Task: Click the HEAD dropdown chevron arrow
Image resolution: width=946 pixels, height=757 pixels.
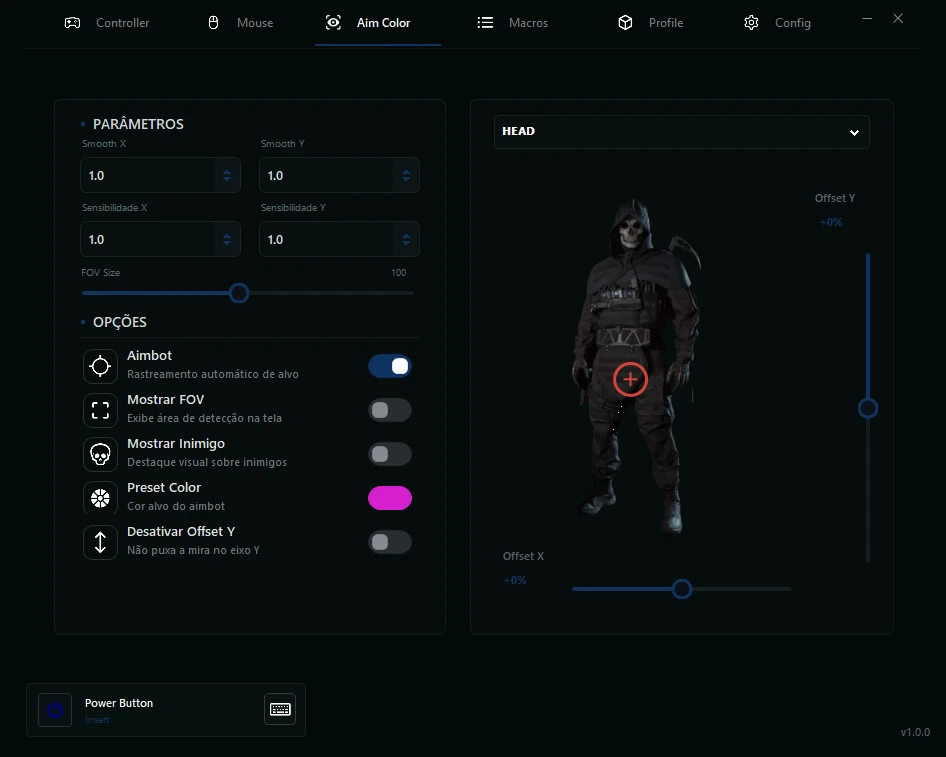Action: [x=854, y=133]
